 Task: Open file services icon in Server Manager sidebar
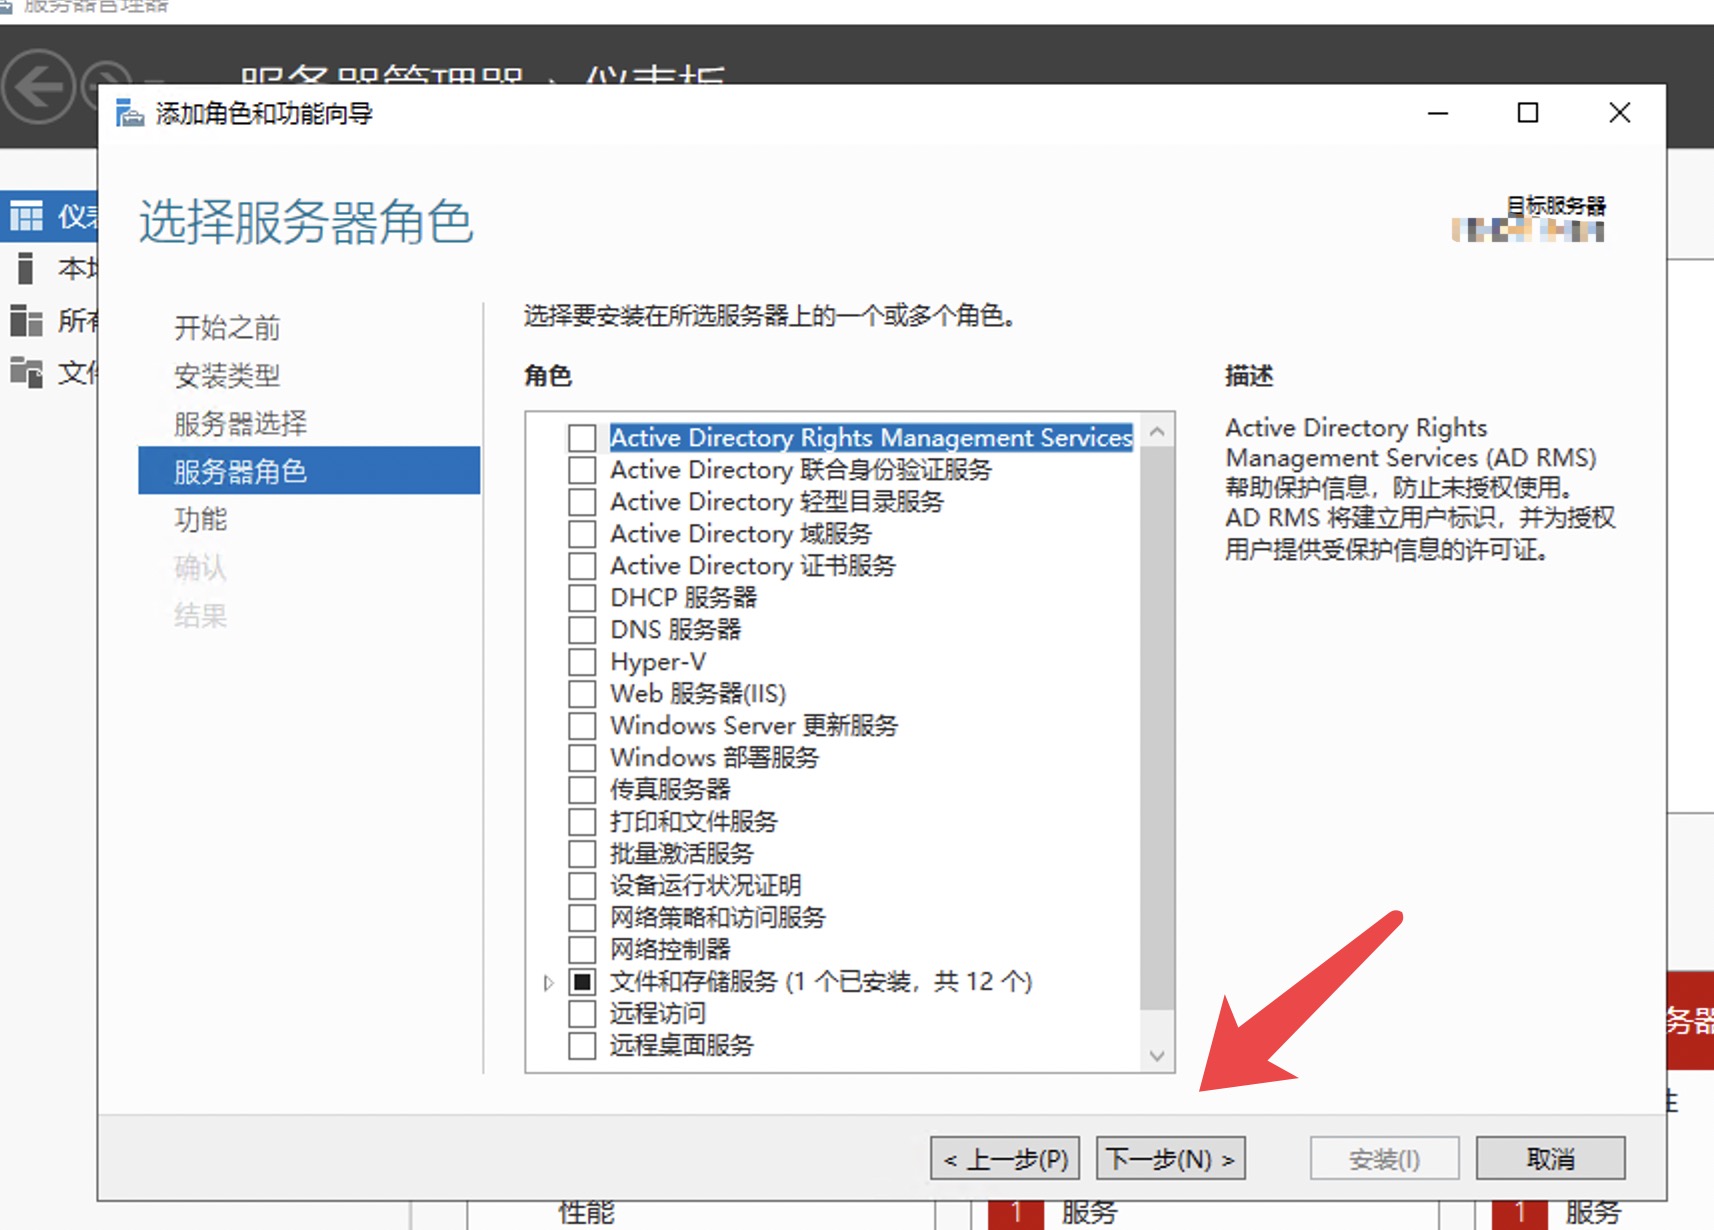(26, 372)
